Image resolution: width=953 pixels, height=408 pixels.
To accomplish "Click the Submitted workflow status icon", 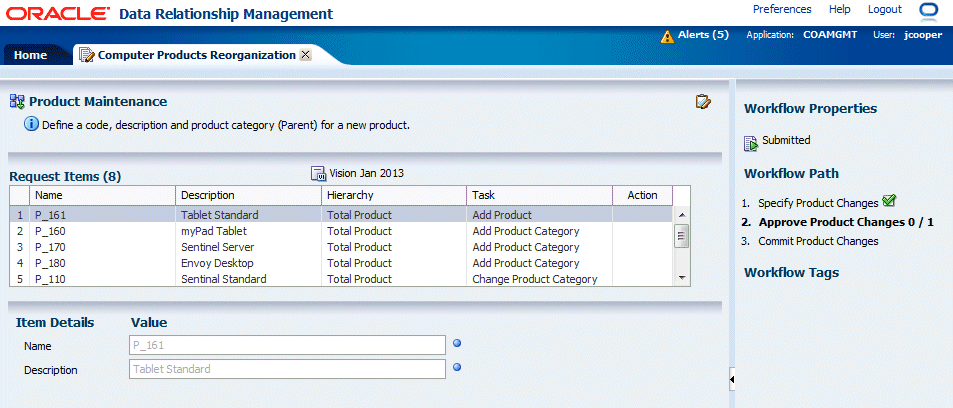I will (751, 142).
